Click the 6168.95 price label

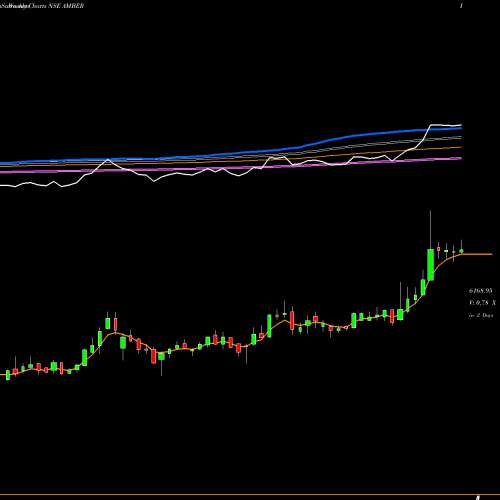[480, 291]
